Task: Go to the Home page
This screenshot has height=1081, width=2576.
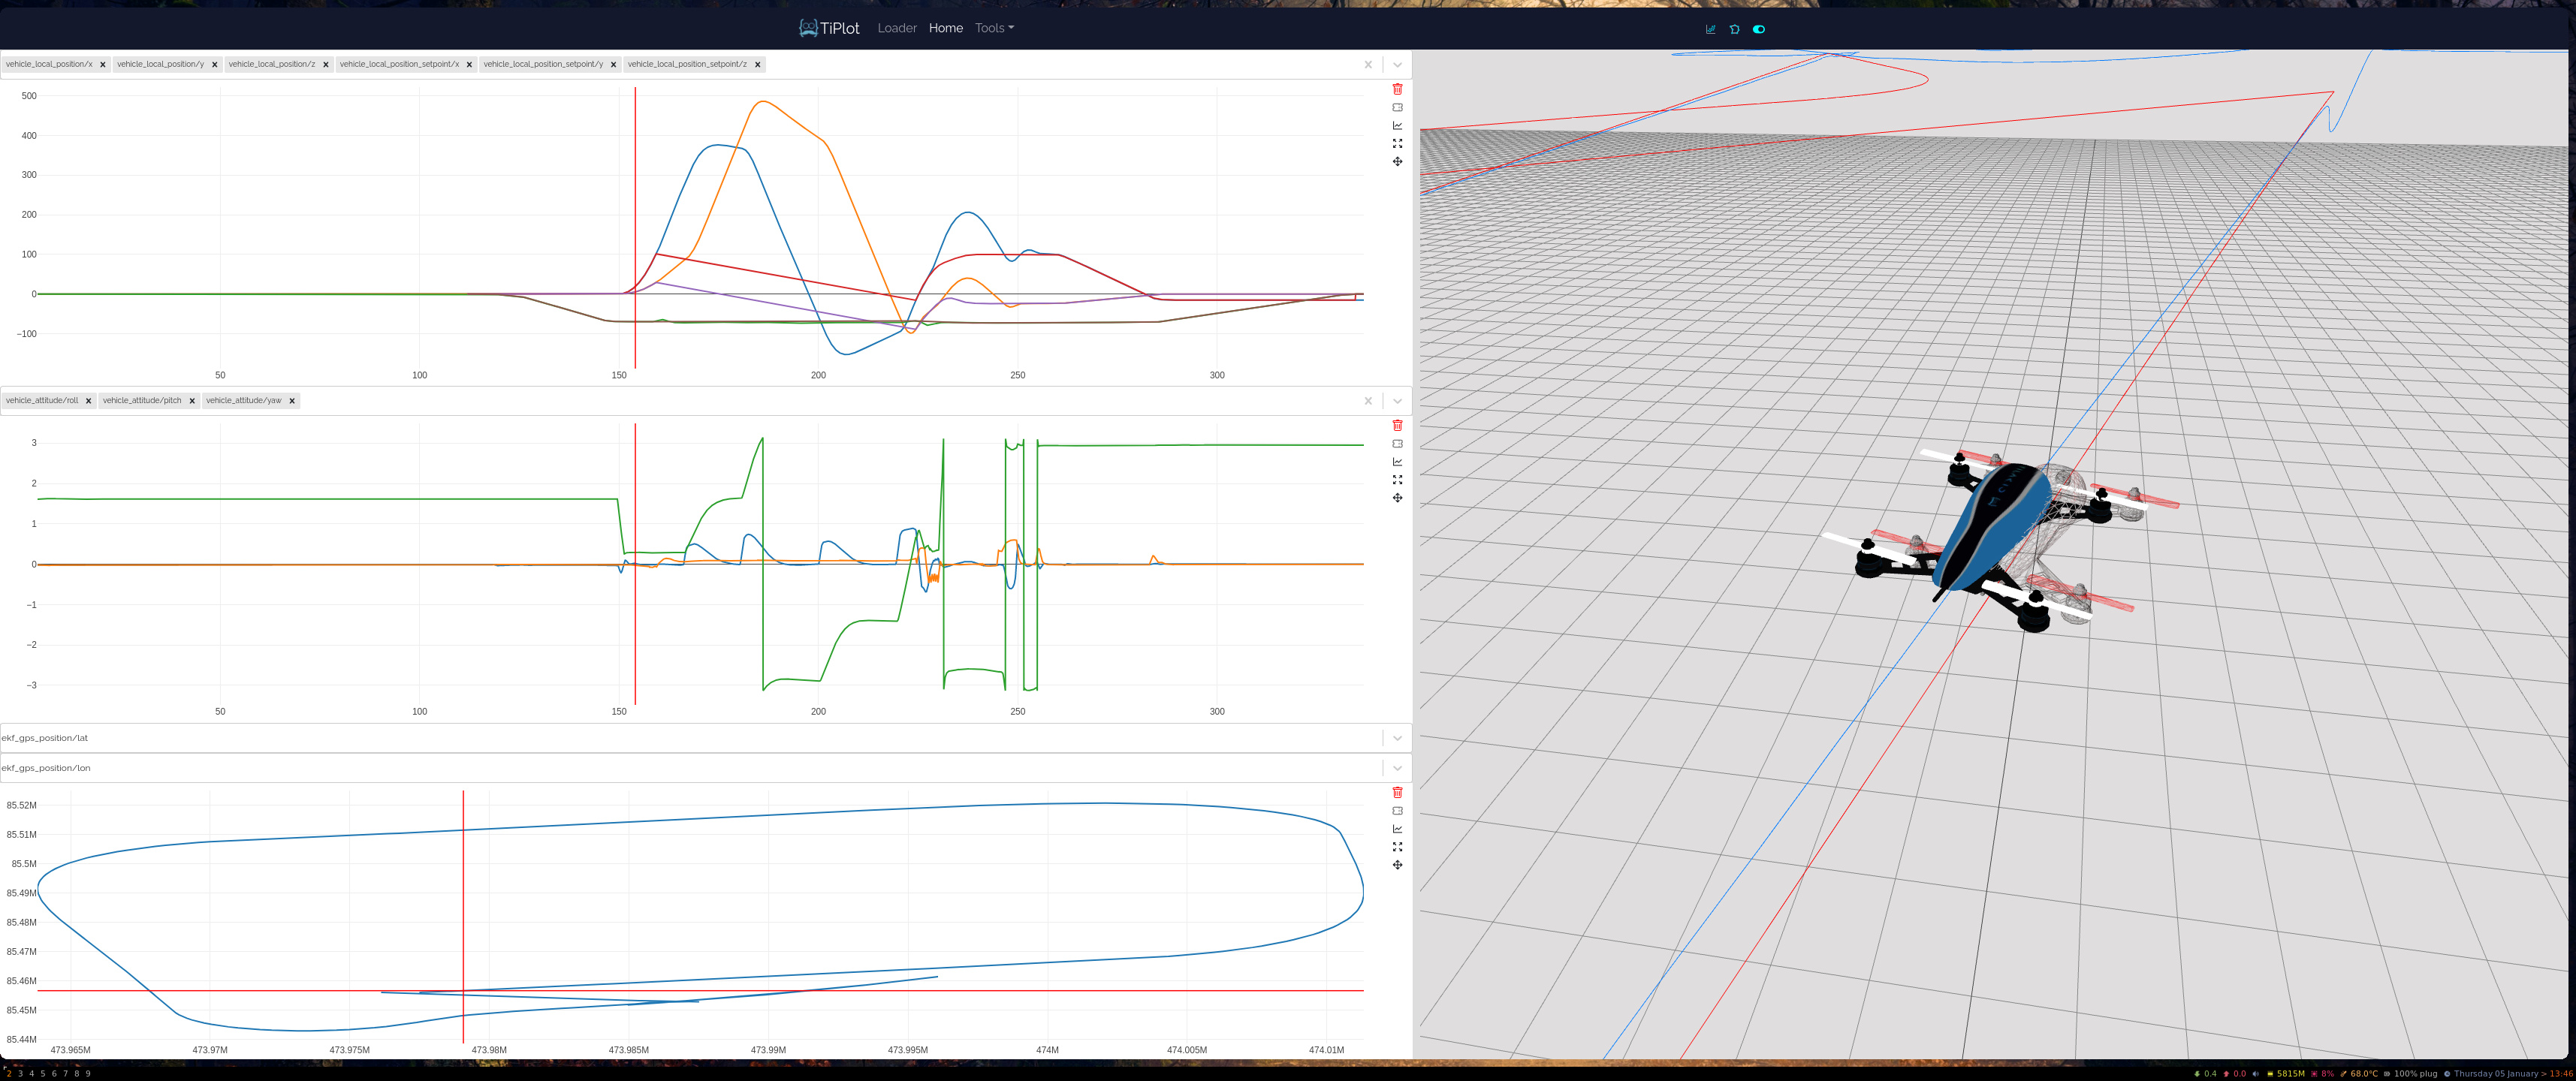Action: pos(945,28)
